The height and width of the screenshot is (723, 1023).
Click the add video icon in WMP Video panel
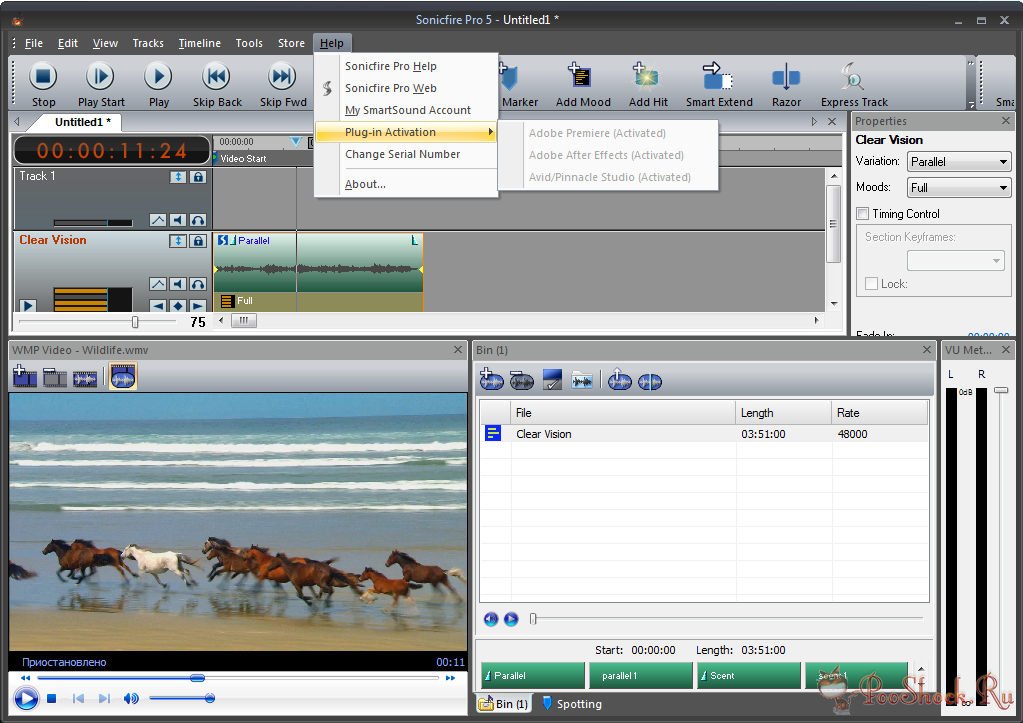[24, 377]
